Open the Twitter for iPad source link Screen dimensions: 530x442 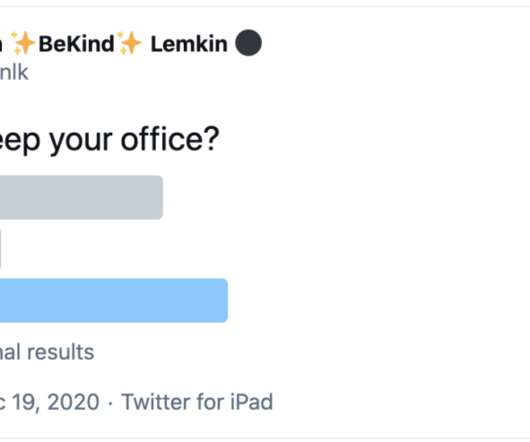point(197,402)
